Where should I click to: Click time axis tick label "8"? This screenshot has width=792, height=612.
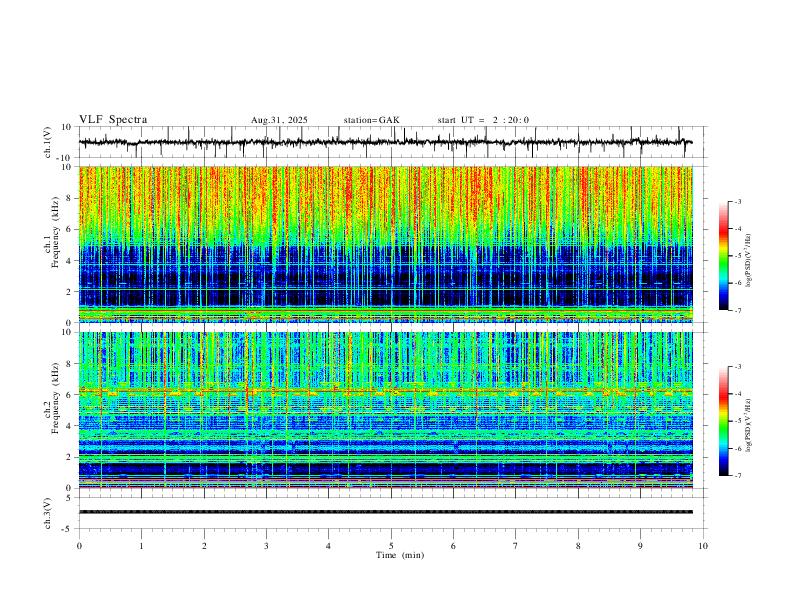578,546
